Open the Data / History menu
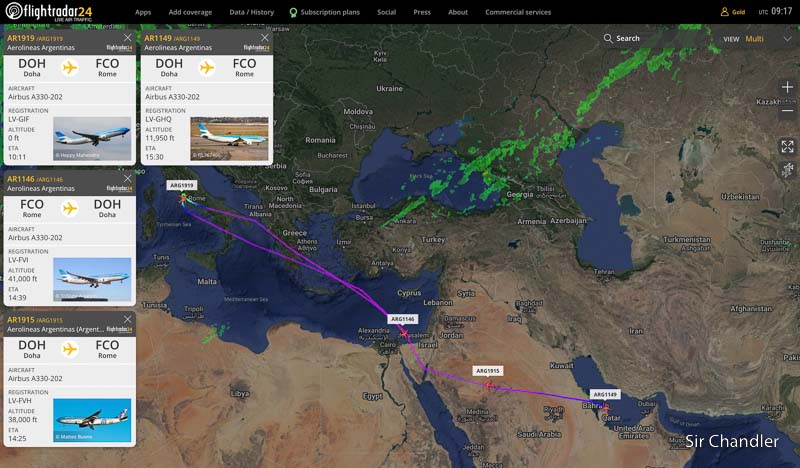The height and width of the screenshot is (468, 800). (252, 12)
